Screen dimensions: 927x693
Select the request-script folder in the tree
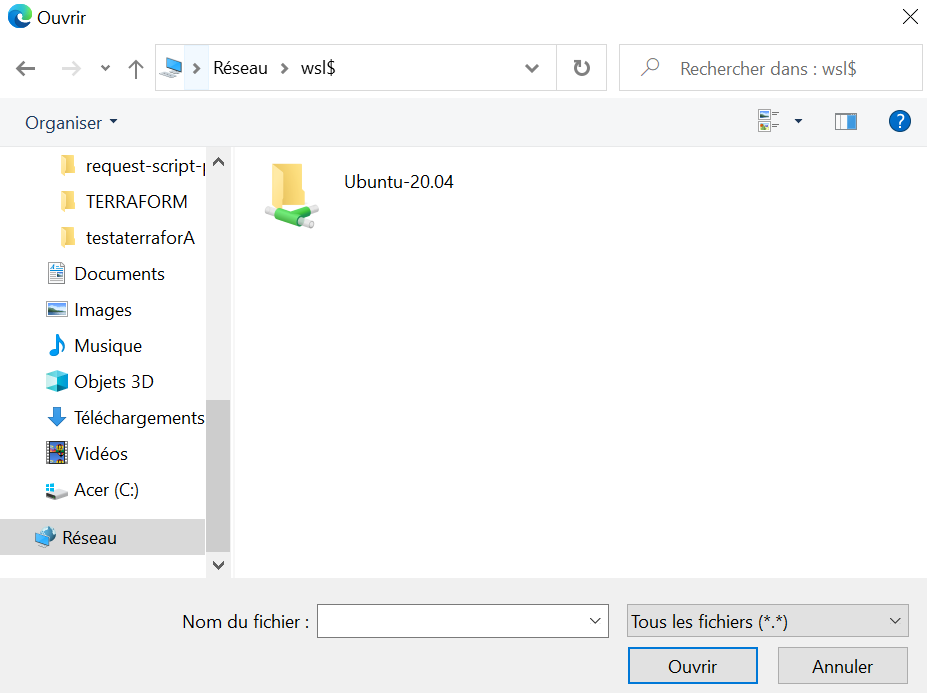tap(132, 166)
